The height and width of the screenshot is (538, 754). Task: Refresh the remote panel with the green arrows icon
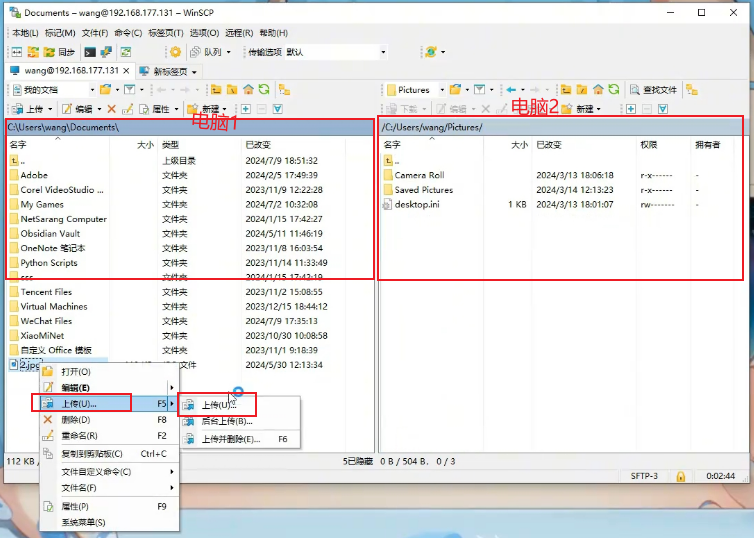click(614, 90)
